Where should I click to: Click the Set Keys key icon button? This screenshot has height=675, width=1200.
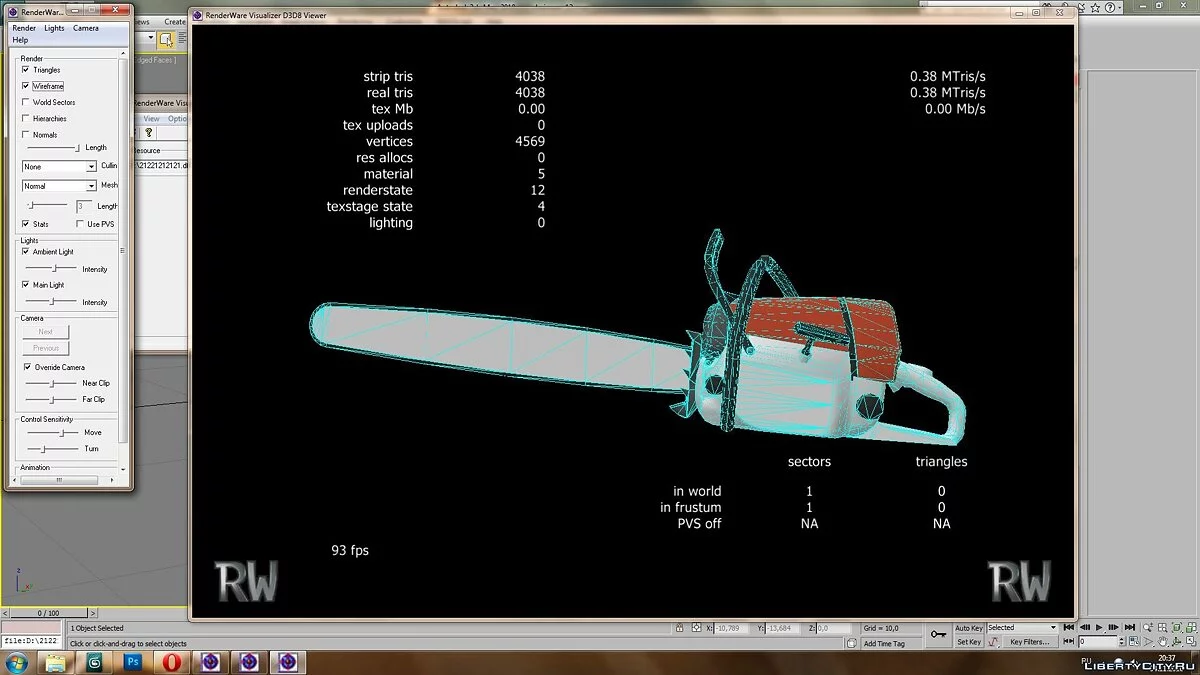(x=938, y=634)
